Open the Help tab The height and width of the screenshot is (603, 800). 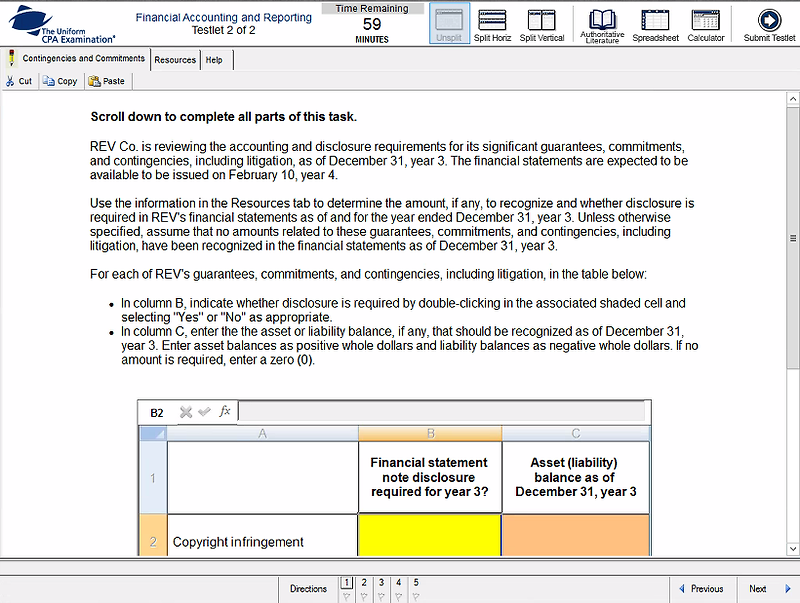[x=213, y=60]
